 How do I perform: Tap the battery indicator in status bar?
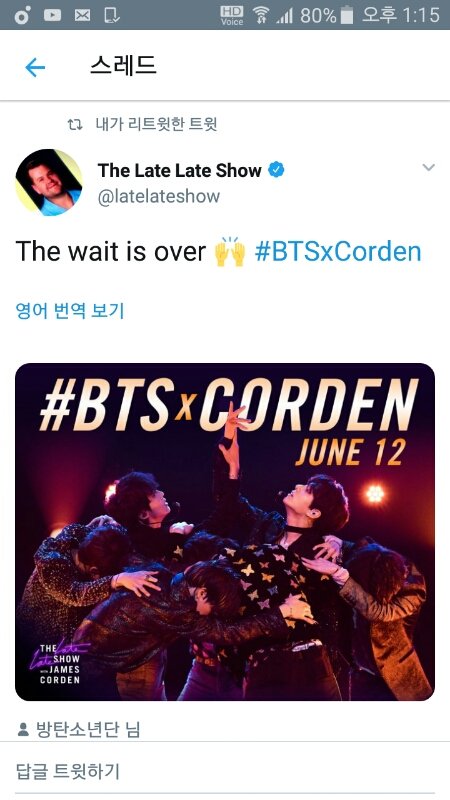(347, 16)
